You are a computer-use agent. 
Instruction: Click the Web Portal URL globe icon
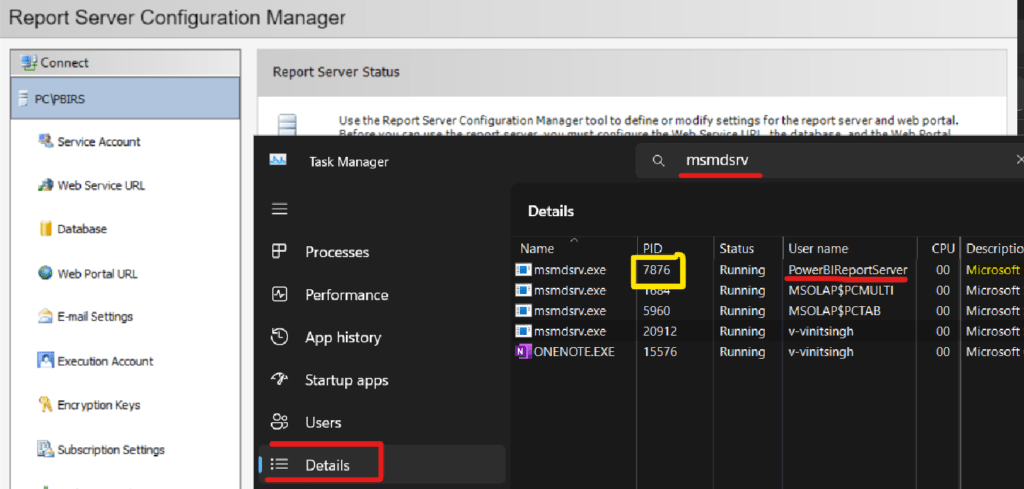coord(46,273)
